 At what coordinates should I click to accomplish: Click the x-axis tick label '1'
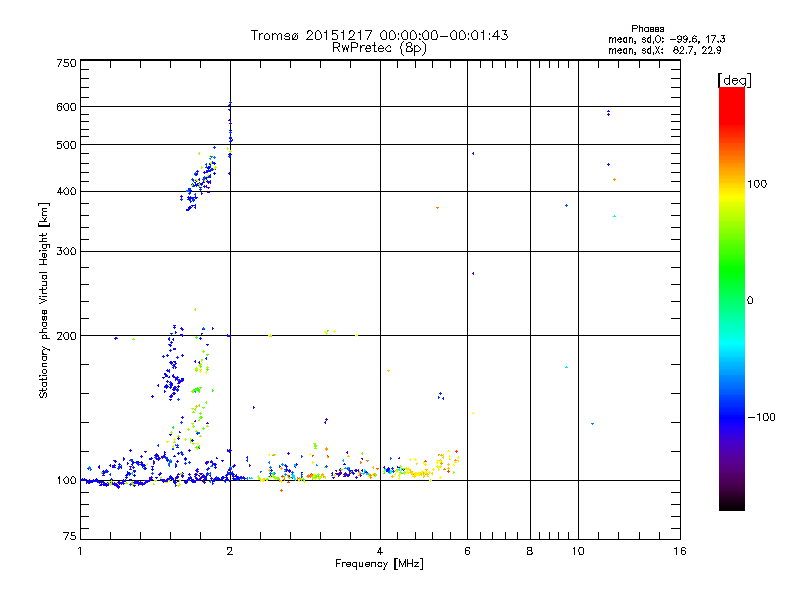click(x=80, y=551)
